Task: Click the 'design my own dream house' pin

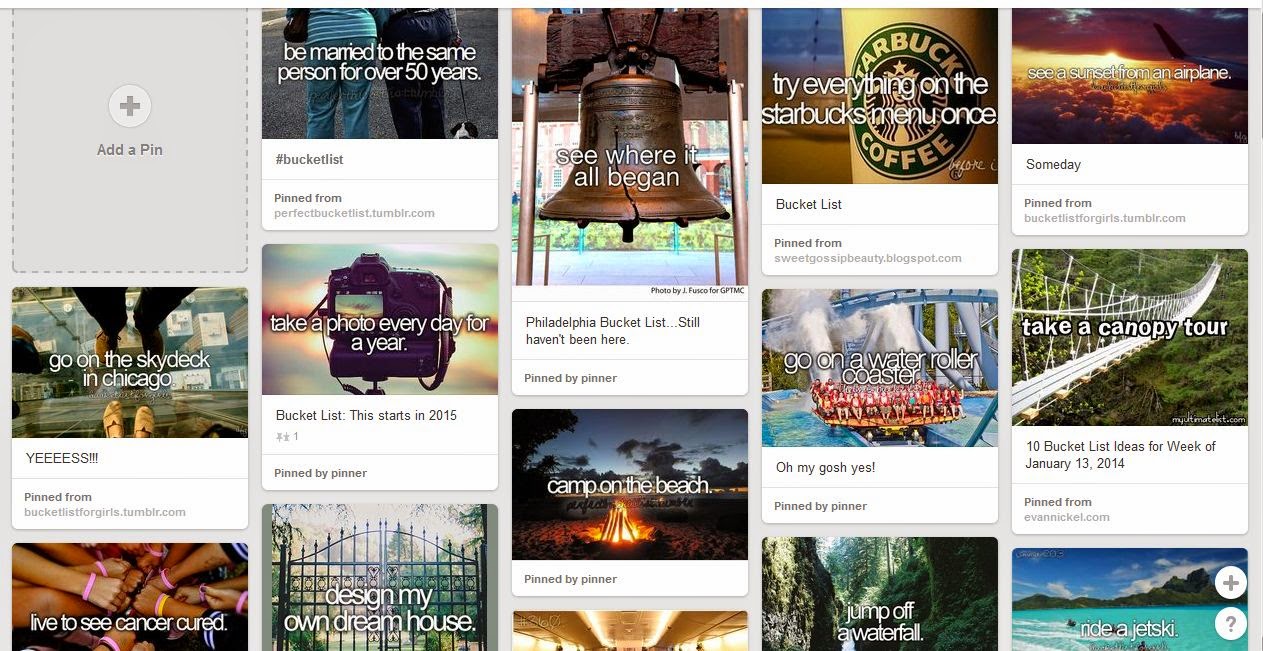Action: (380, 577)
